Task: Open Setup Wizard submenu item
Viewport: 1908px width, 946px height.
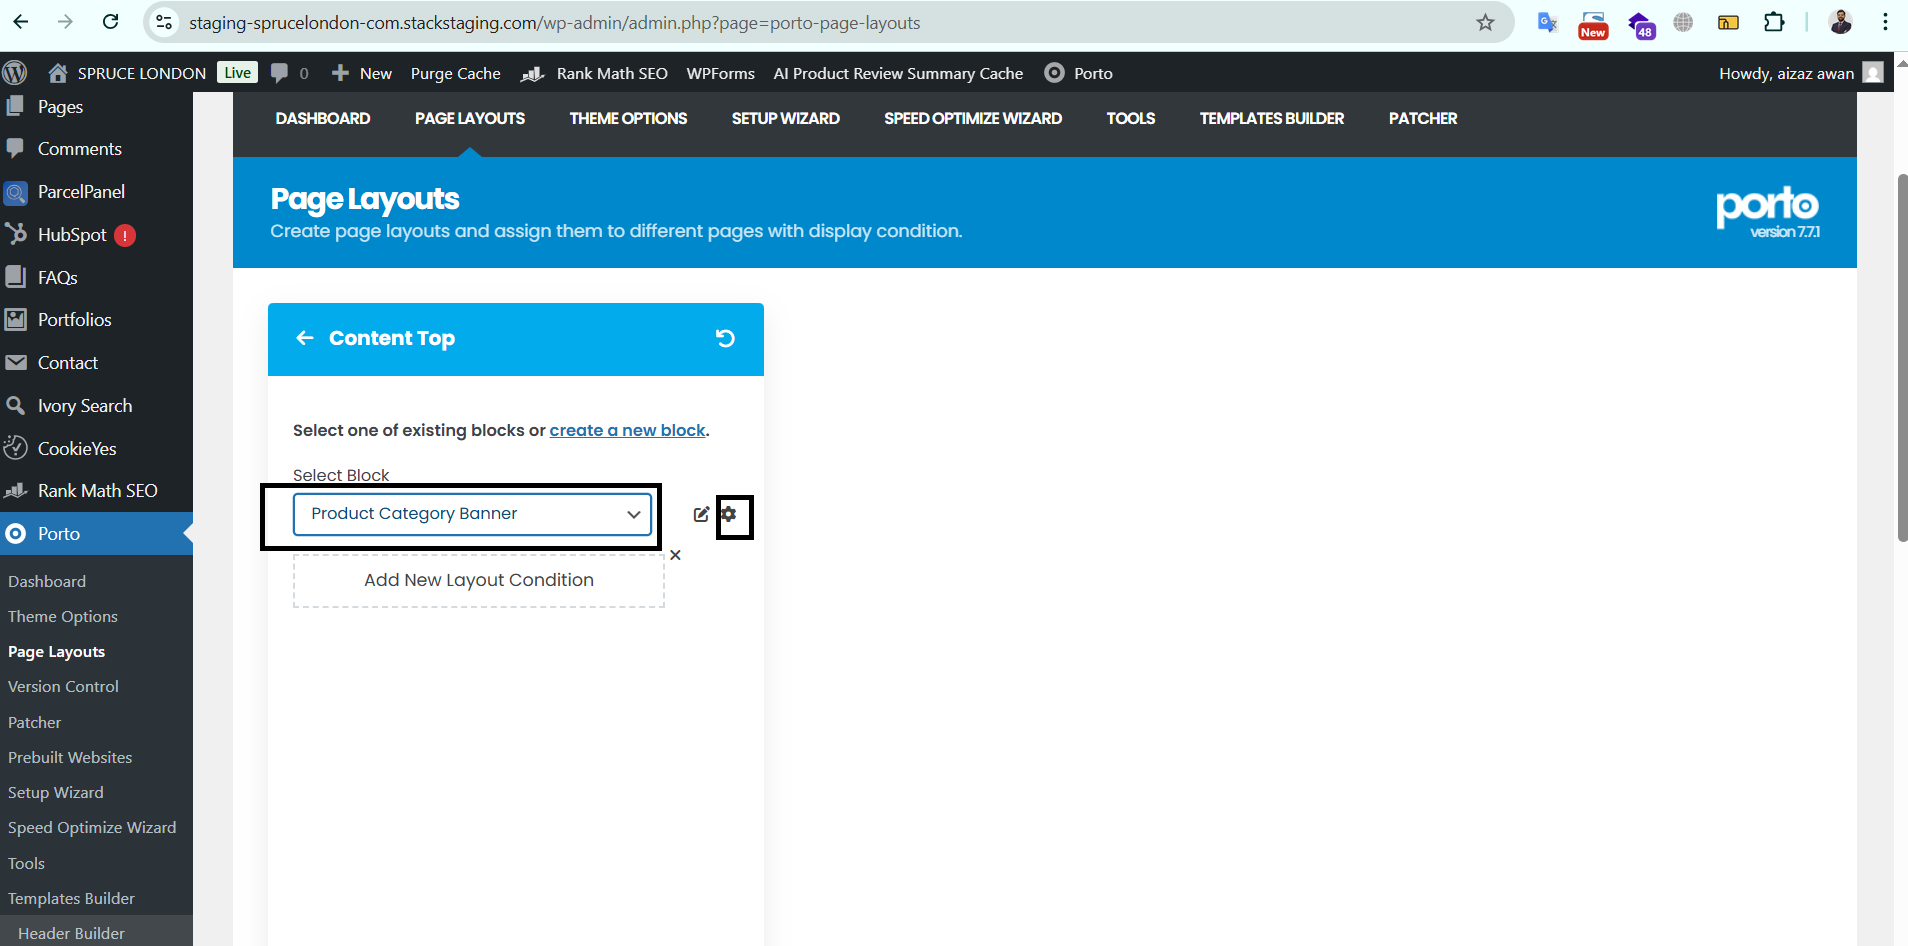Action: point(56,793)
